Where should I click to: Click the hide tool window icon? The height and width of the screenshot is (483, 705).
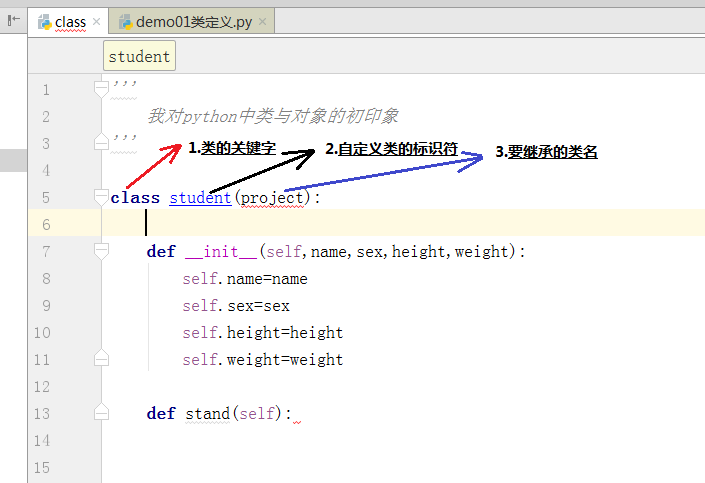14,20
